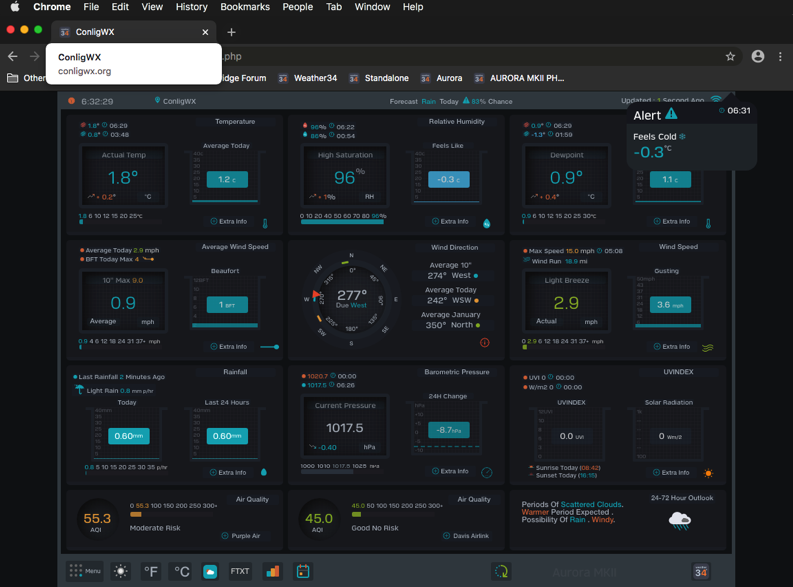
Task: Select the ConligWX browser tab
Action: (134, 32)
